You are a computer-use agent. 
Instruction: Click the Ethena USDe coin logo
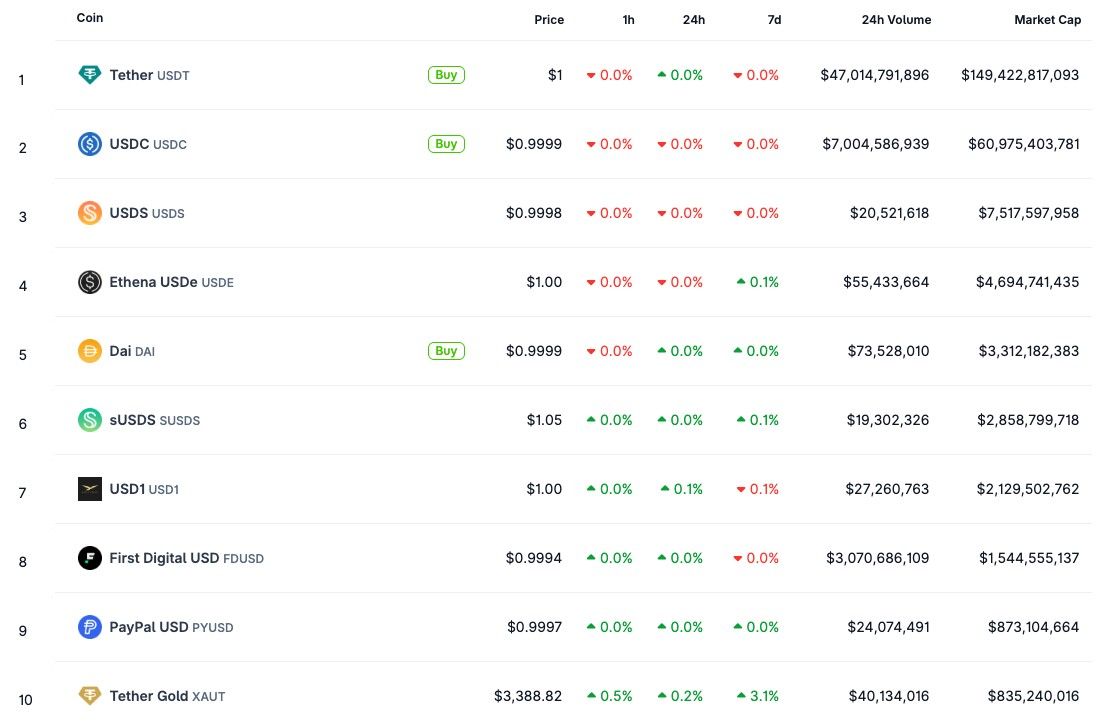(x=90, y=282)
